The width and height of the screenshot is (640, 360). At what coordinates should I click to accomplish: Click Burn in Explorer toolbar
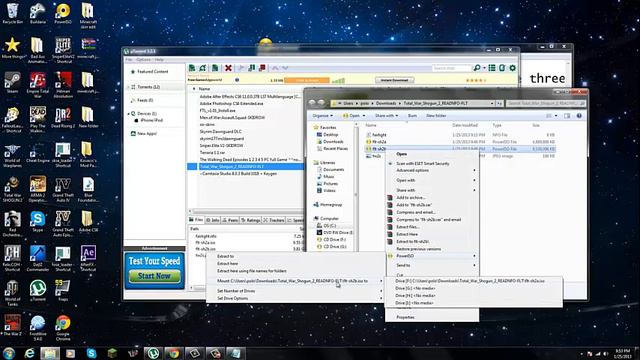point(412,116)
